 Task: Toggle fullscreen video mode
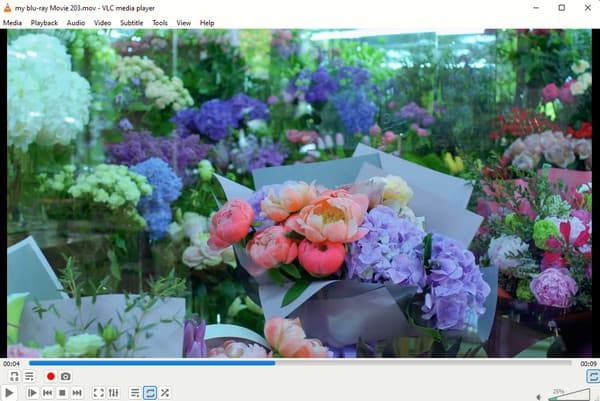[x=98, y=393]
